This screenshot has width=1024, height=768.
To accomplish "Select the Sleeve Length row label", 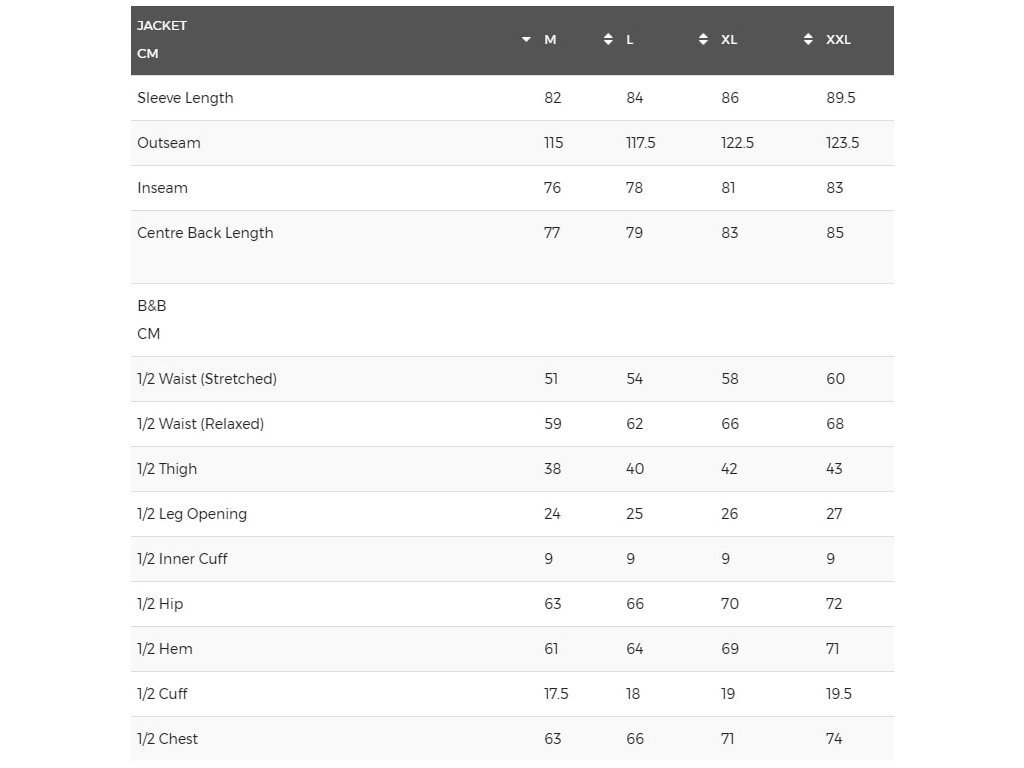I will (x=185, y=98).
